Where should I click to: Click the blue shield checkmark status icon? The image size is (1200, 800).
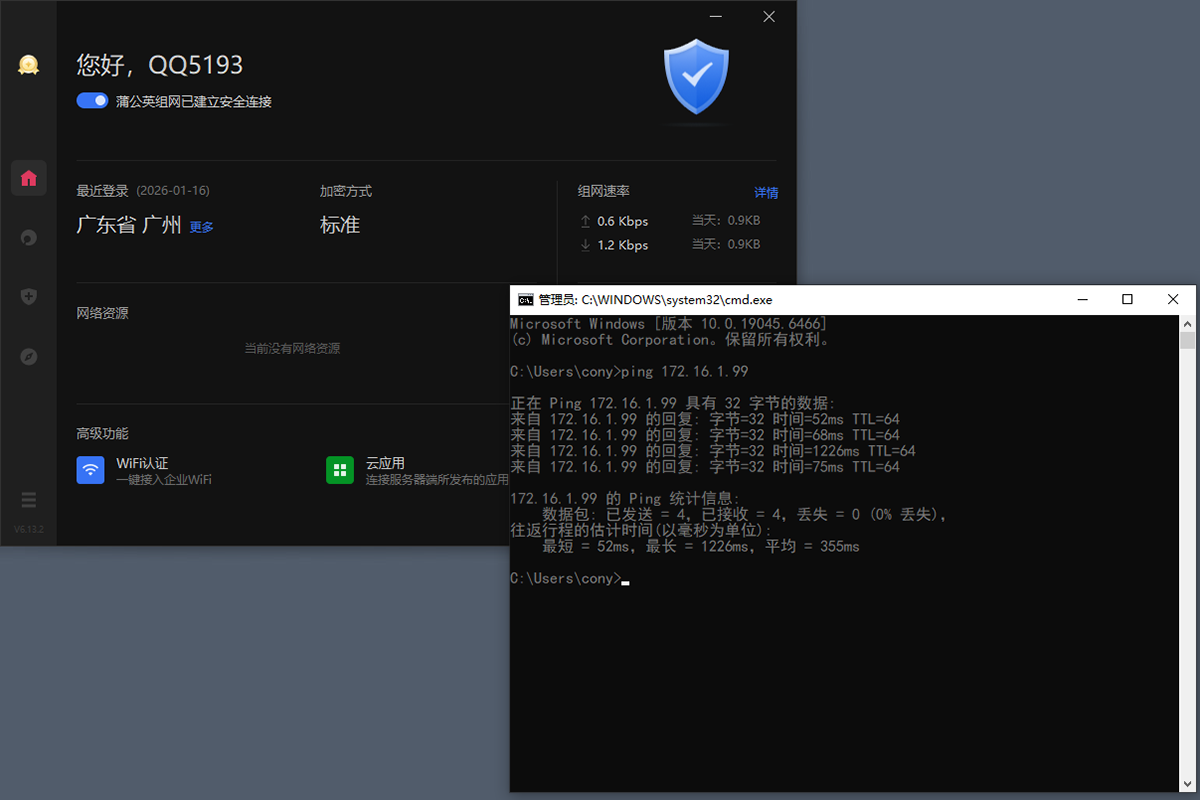point(696,77)
